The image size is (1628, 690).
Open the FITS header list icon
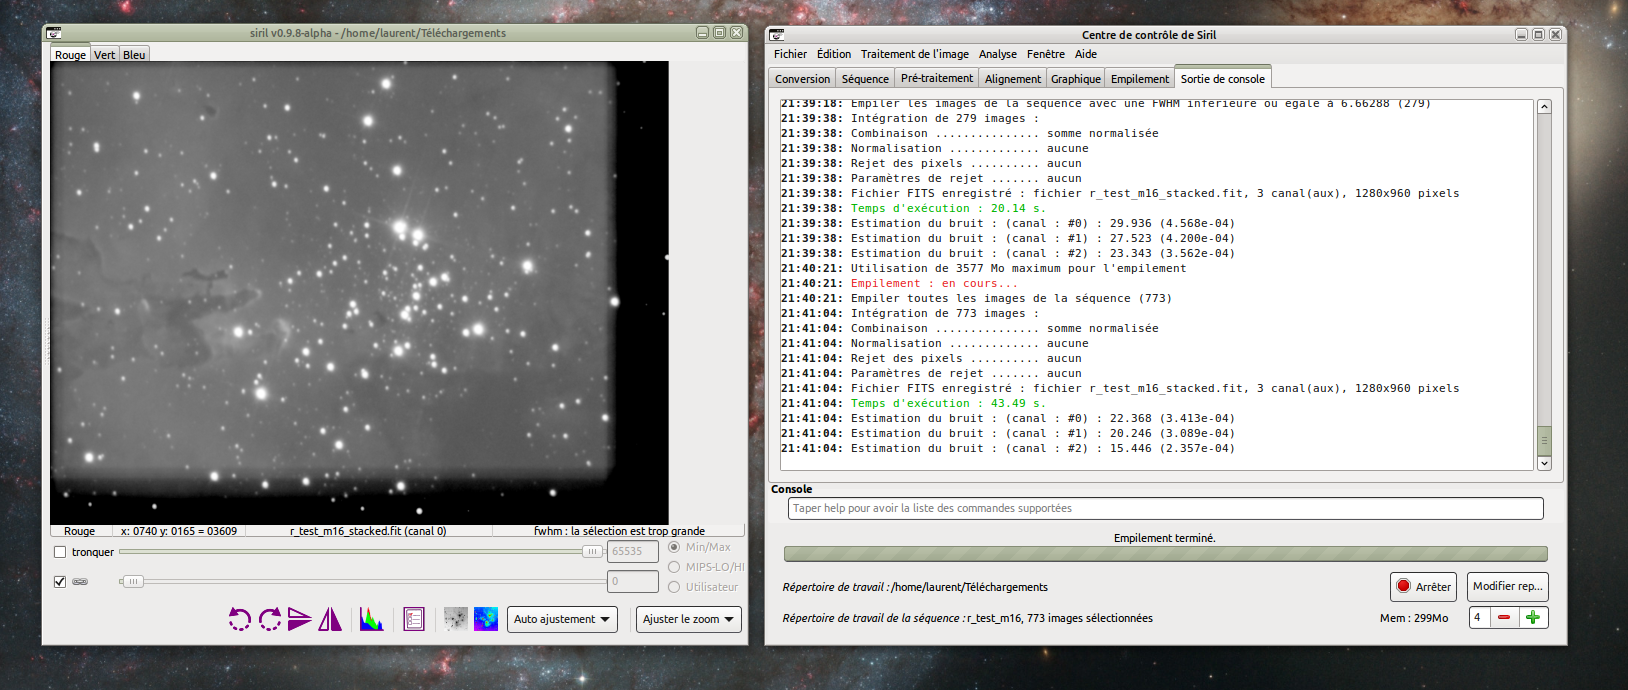click(414, 620)
